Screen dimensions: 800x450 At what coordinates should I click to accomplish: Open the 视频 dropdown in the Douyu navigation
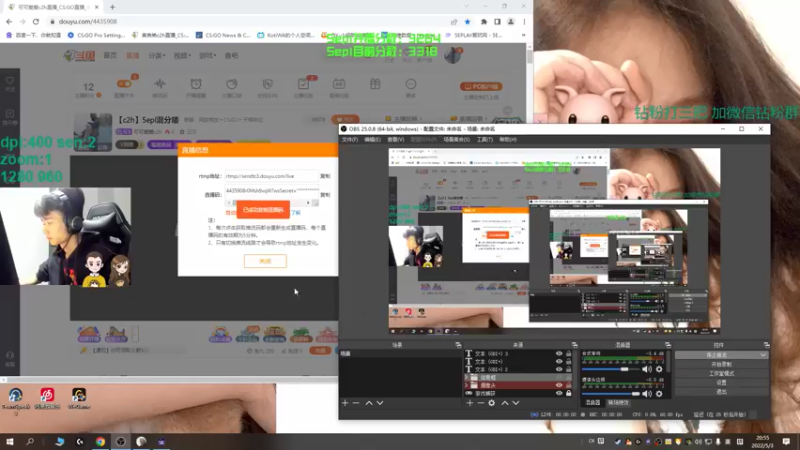182,56
